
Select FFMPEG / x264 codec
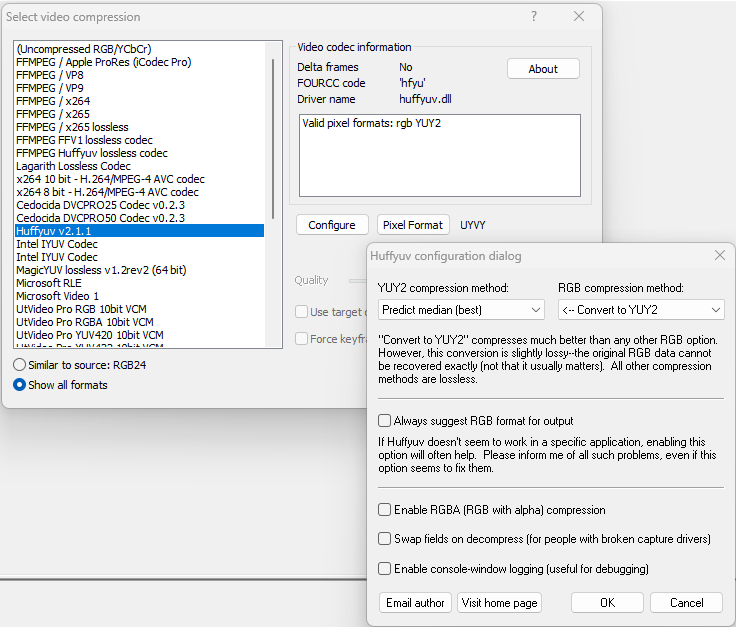point(139,101)
